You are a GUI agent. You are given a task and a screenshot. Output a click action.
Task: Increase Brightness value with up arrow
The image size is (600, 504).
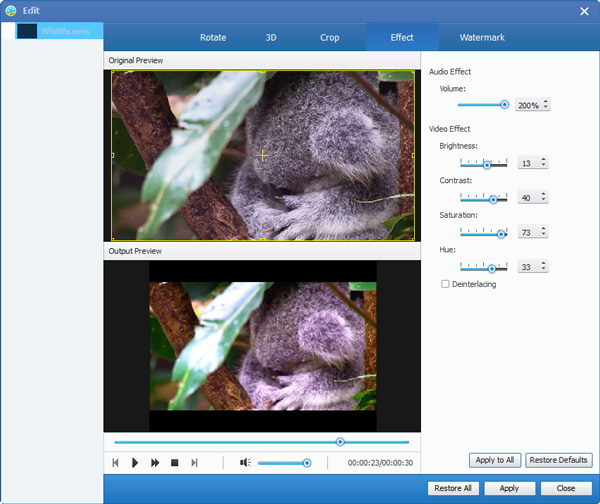click(543, 159)
